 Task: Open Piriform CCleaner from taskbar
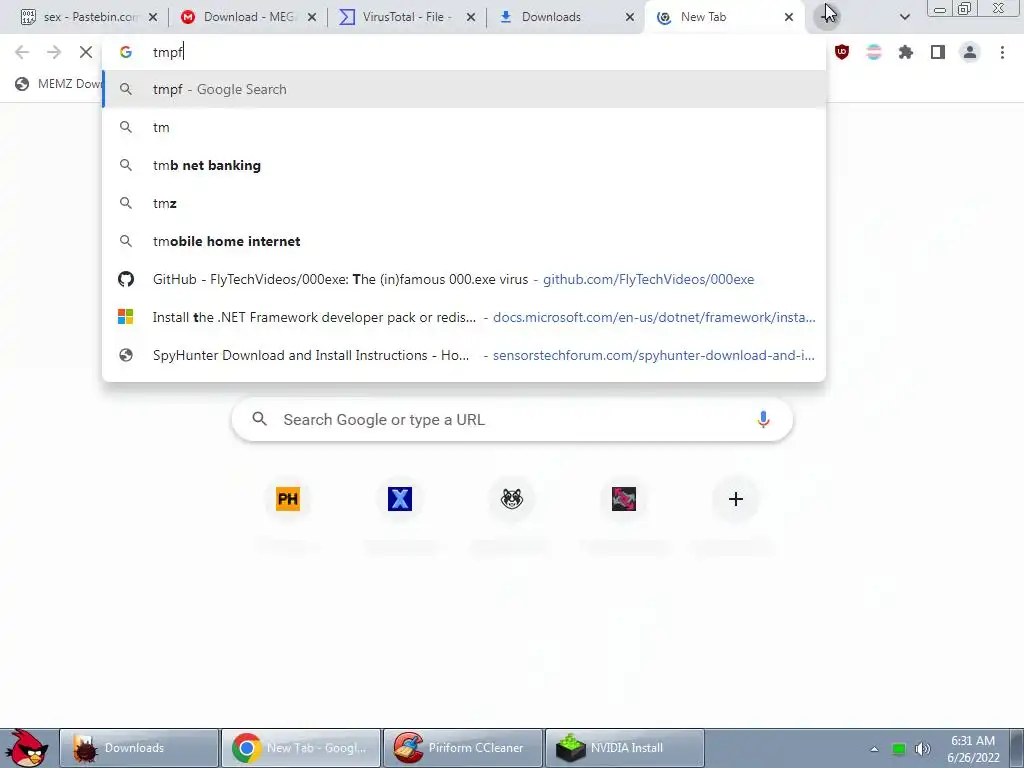click(x=463, y=748)
